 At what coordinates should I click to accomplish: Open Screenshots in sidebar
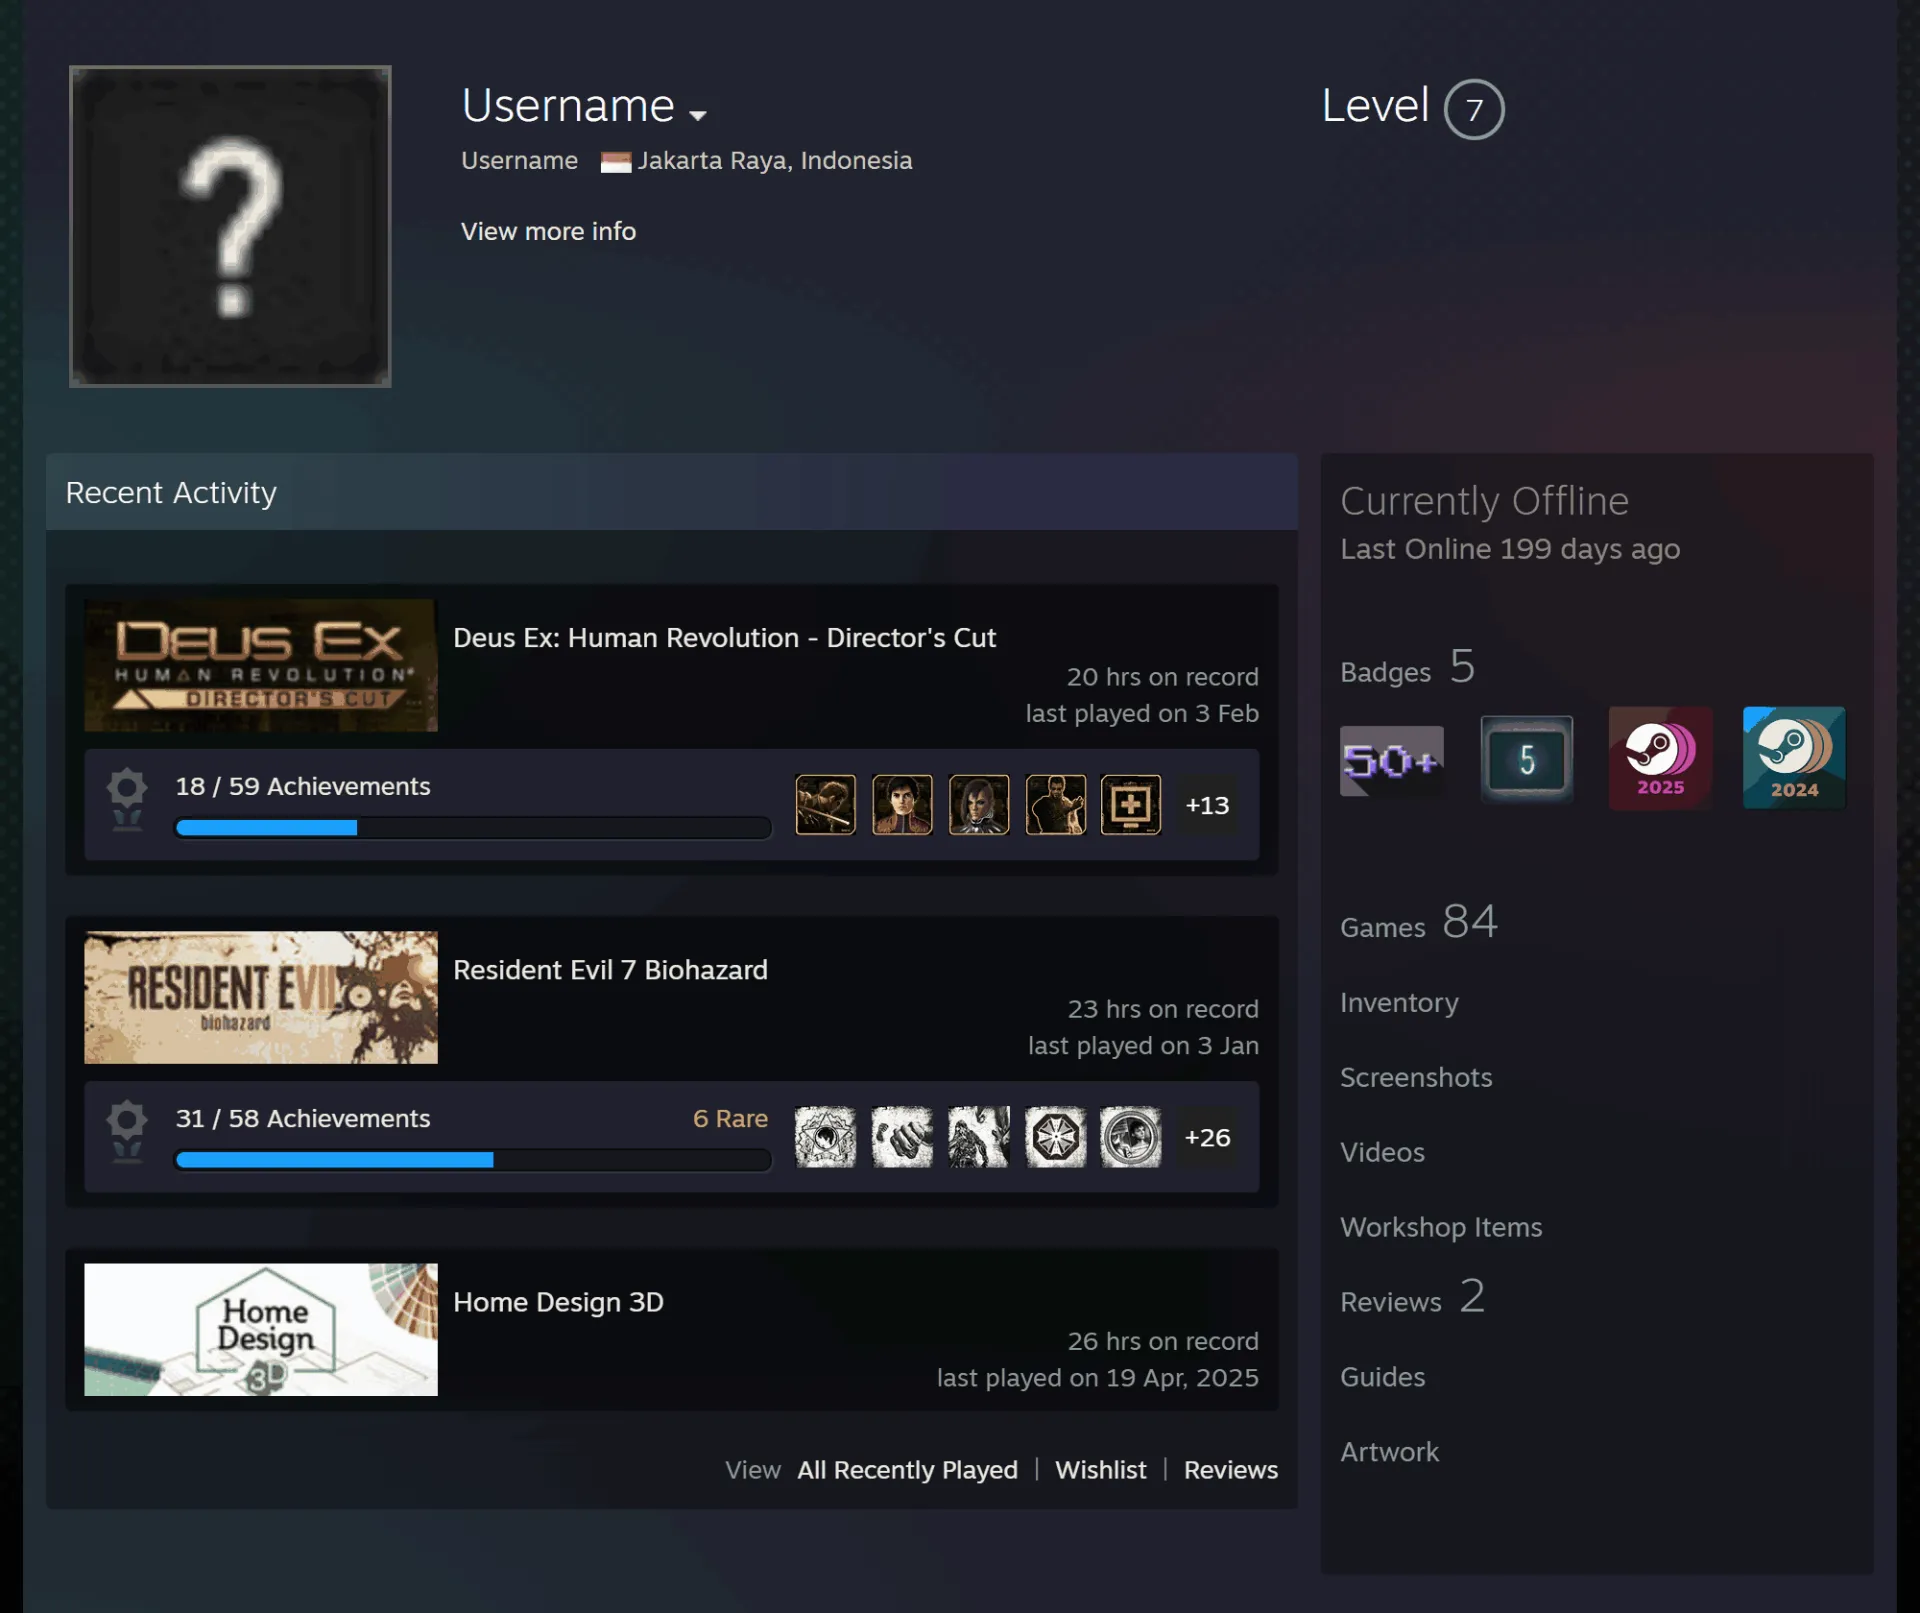[x=1416, y=1077]
